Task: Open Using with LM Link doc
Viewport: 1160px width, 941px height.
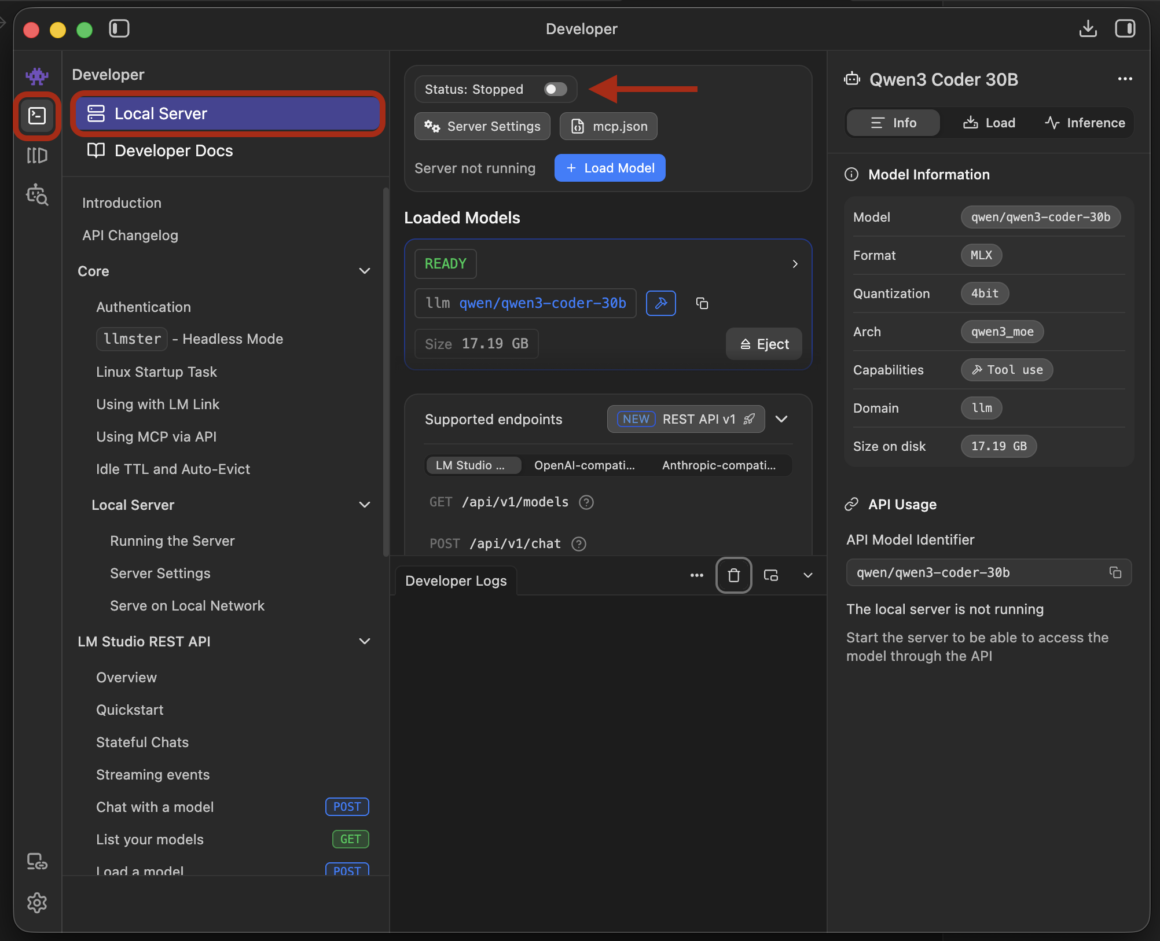Action: (158, 405)
